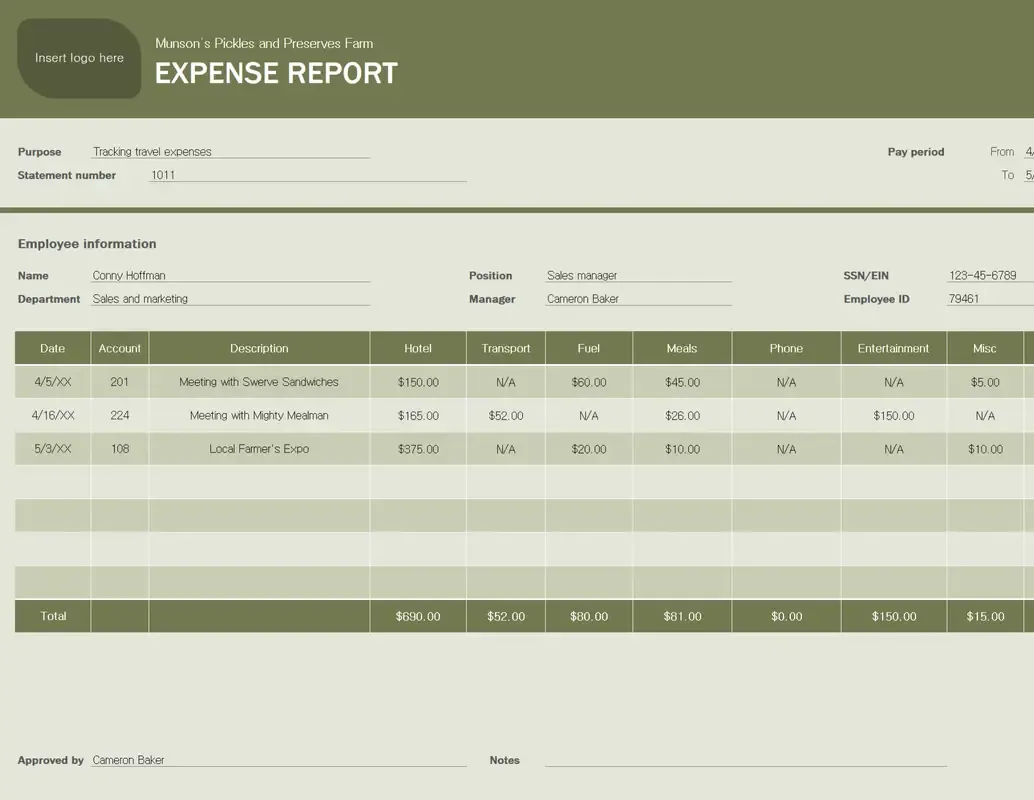Click 'Meeting with Mighty Mealman' description

pos(259,415)
